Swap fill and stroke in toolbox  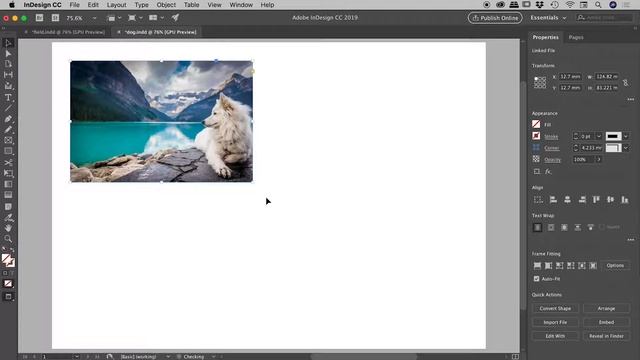point(12,249)
